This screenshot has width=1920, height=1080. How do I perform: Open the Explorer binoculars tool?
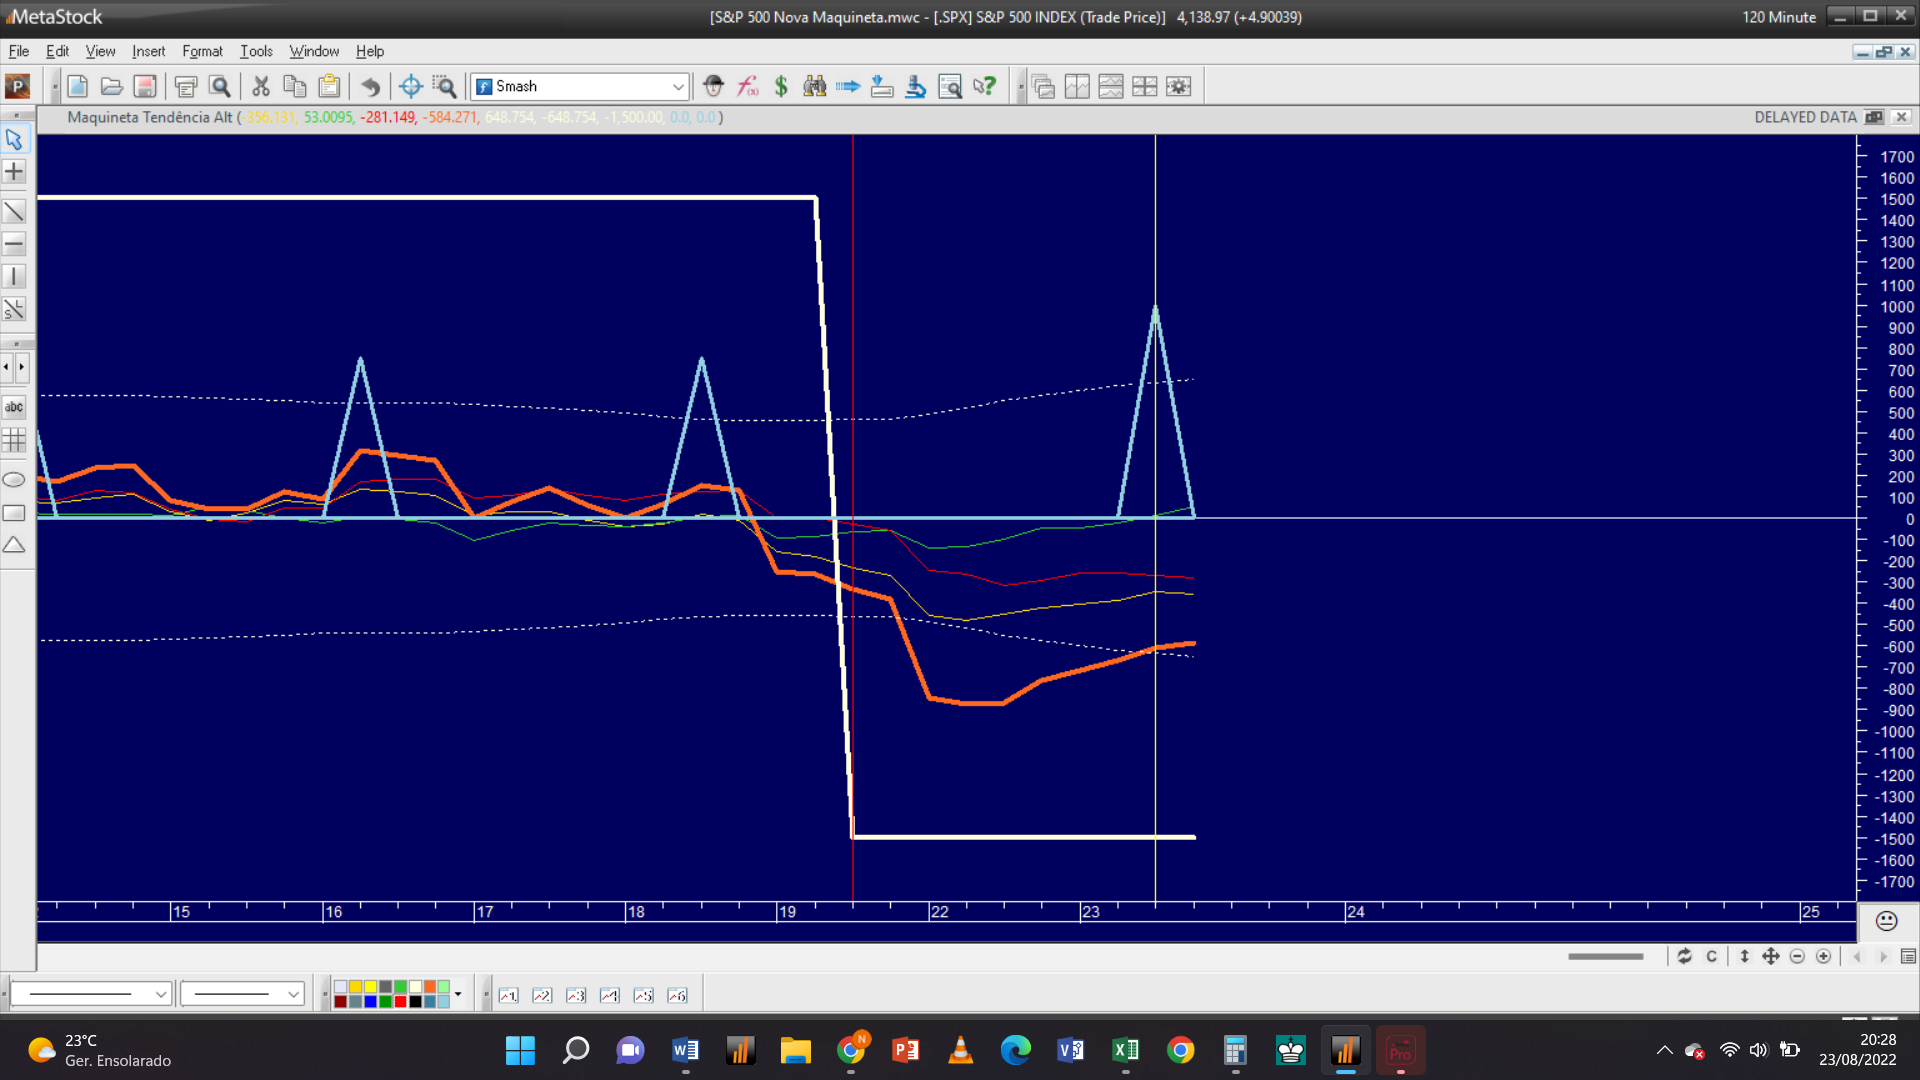click(x=815, y=87)
